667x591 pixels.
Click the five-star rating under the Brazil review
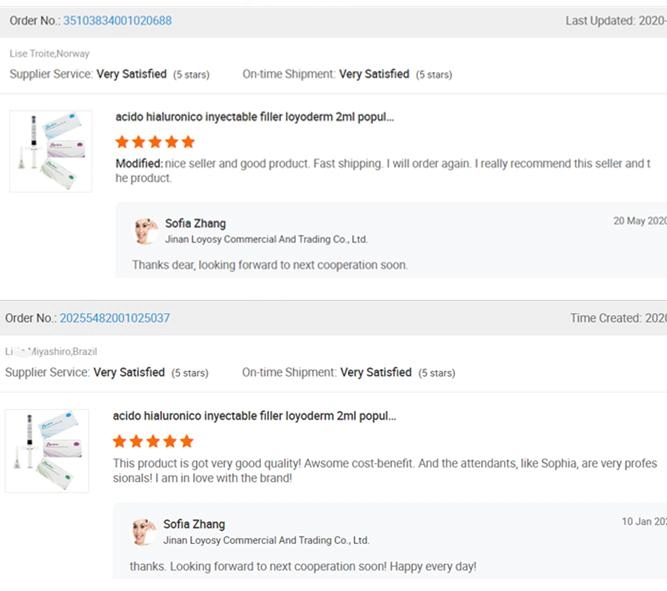pos(153,441)
